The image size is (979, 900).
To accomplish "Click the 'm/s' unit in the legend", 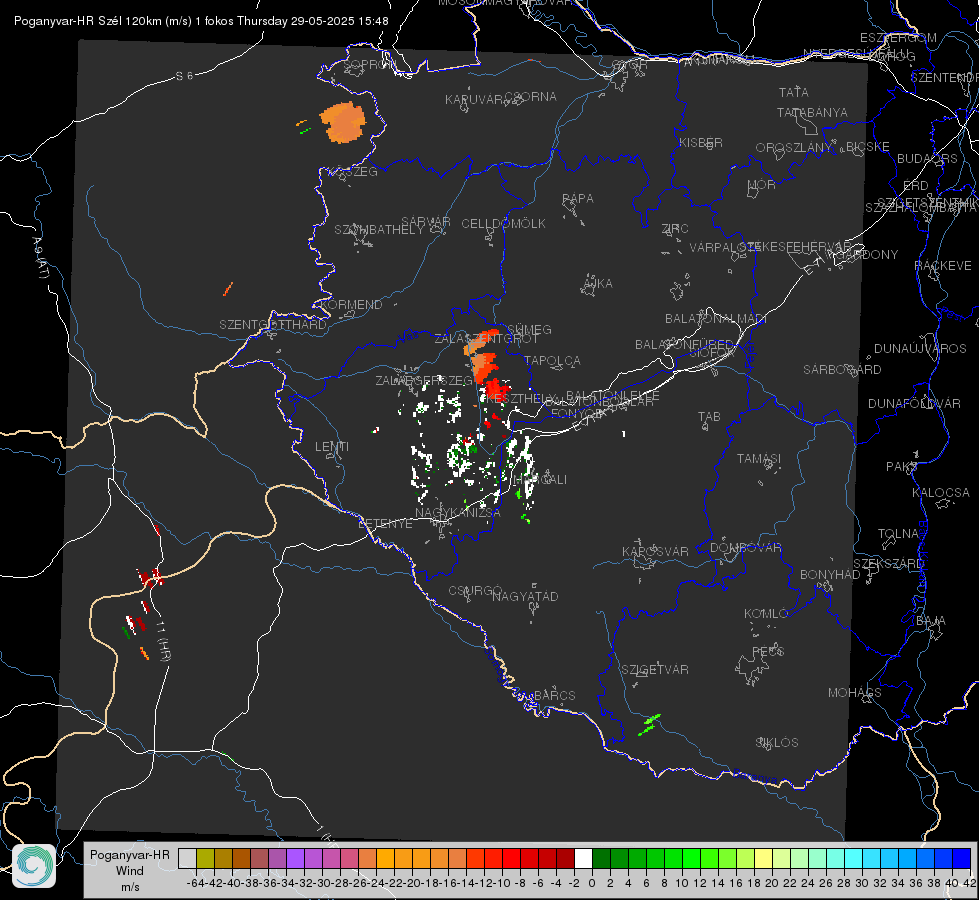I will [130, 887].
